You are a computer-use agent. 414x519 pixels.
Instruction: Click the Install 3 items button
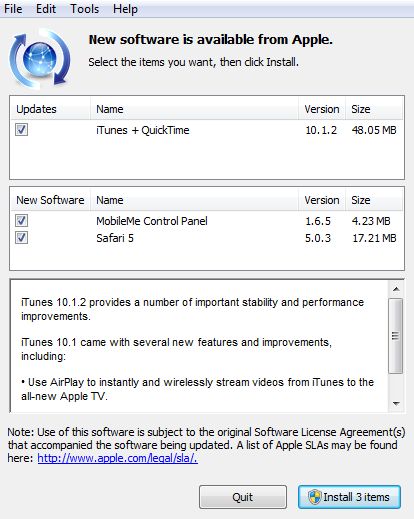(x=349, y=497)
